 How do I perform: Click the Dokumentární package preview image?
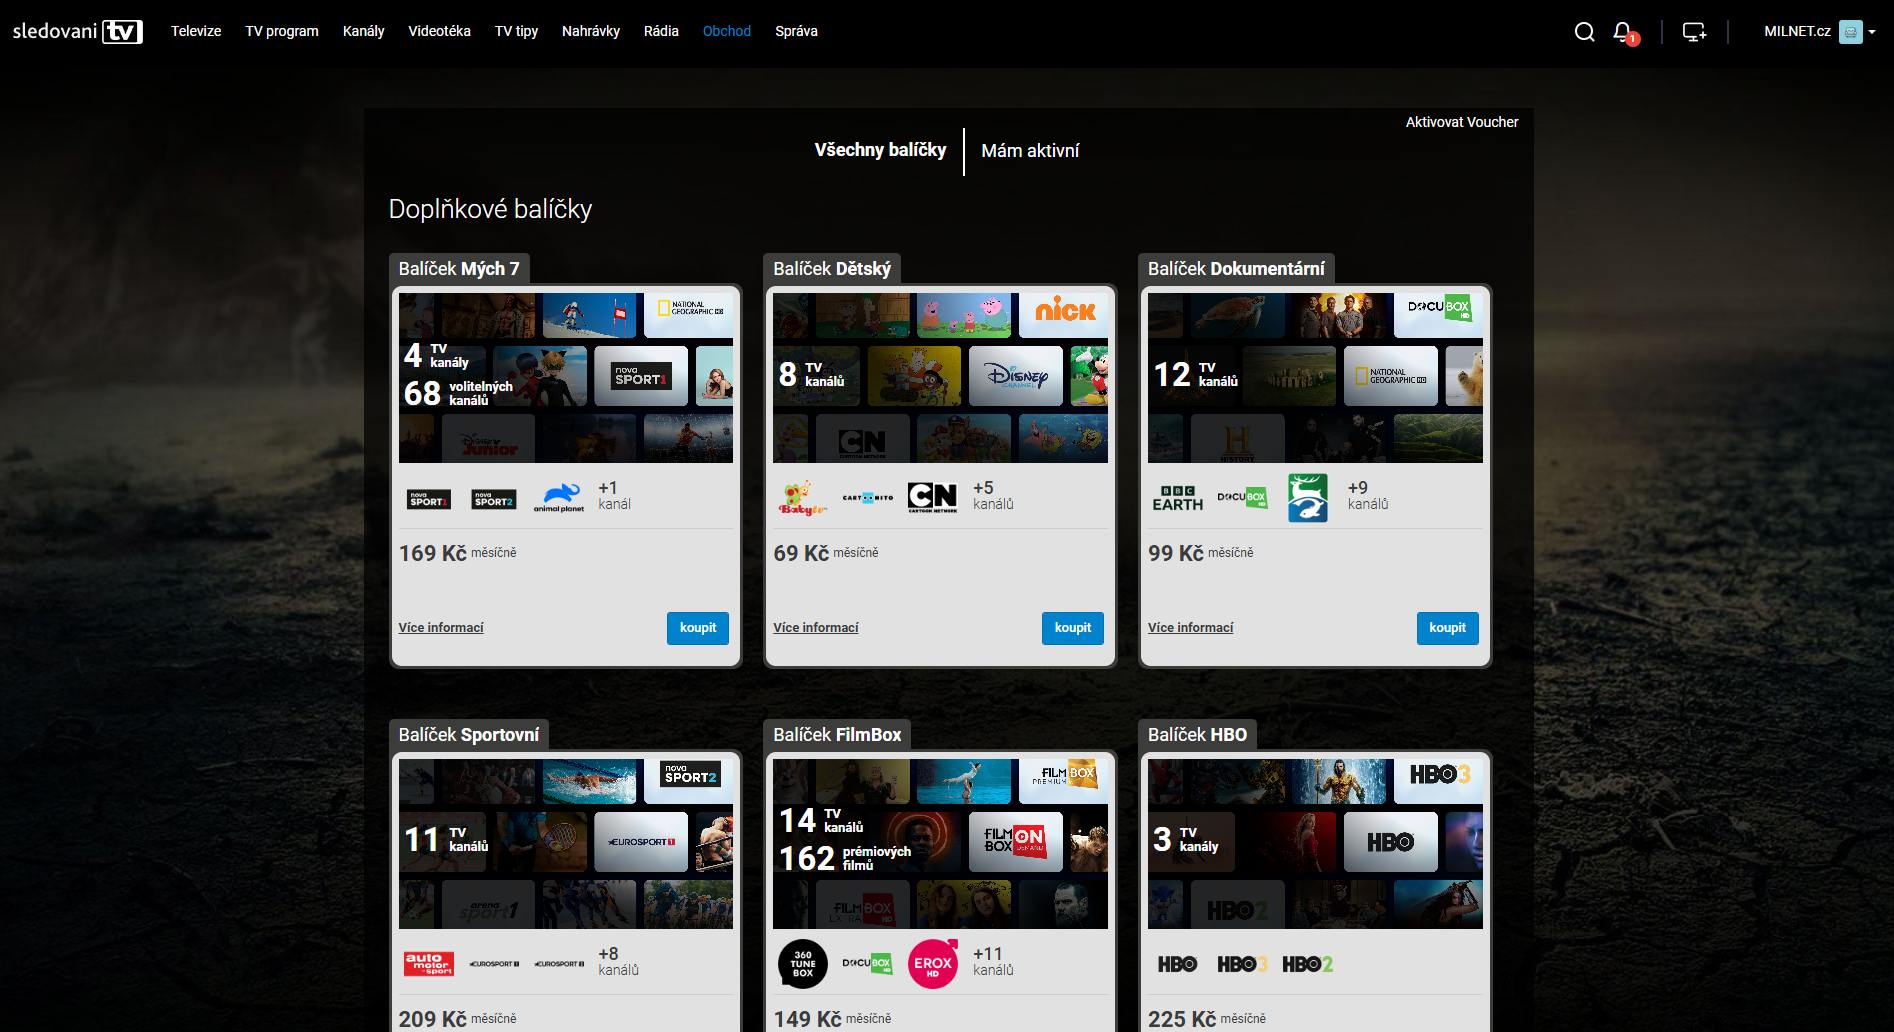1315,378
